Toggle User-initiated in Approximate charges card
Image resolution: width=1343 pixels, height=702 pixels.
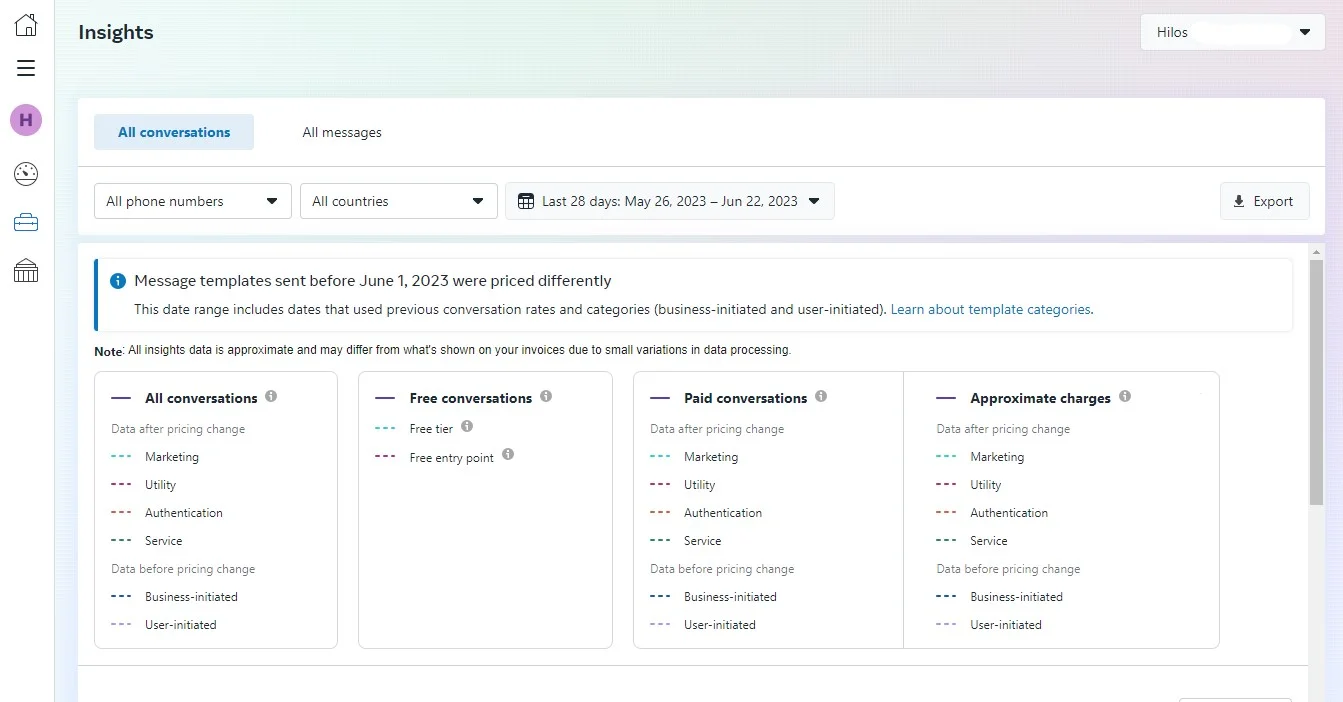point(989,625)
